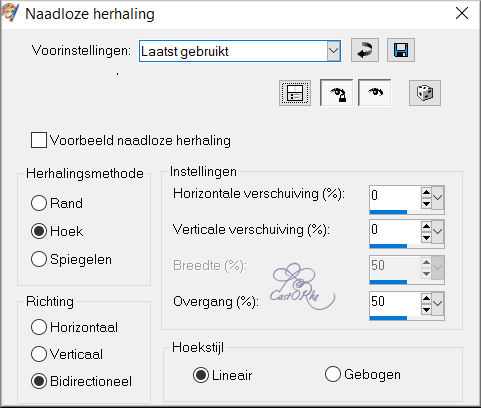Expand the Horizontale verschuiving dropdown arrow

438,197
